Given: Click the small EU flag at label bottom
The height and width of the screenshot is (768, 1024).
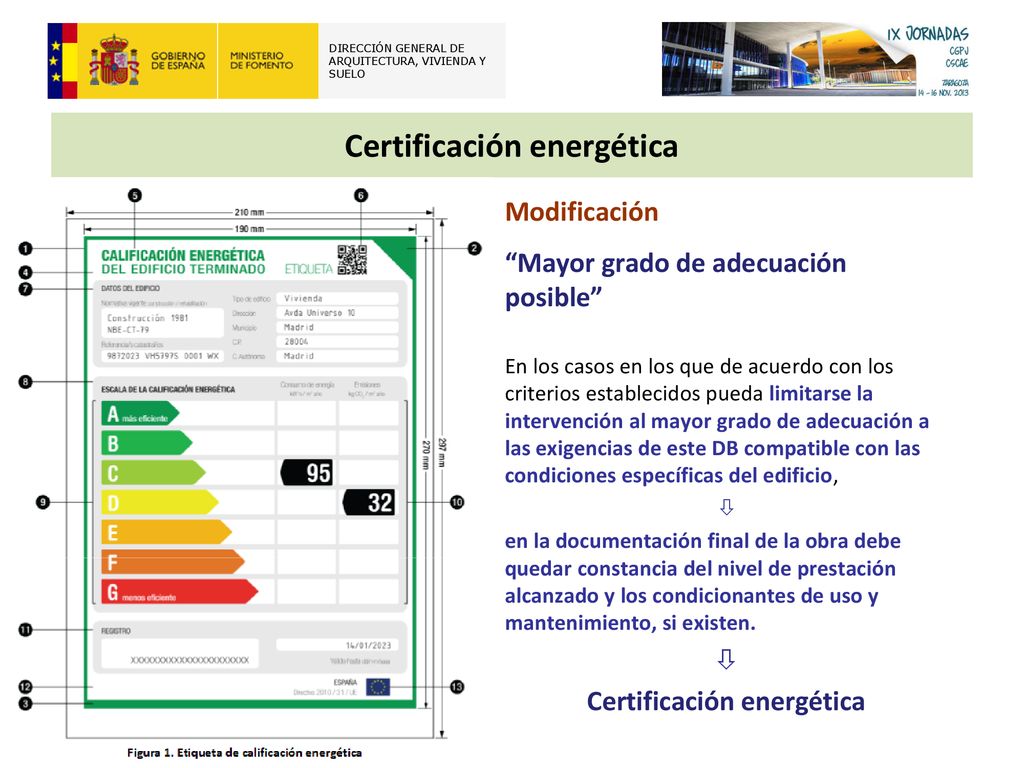Looking at the screenshot, I should click(377, 687).
